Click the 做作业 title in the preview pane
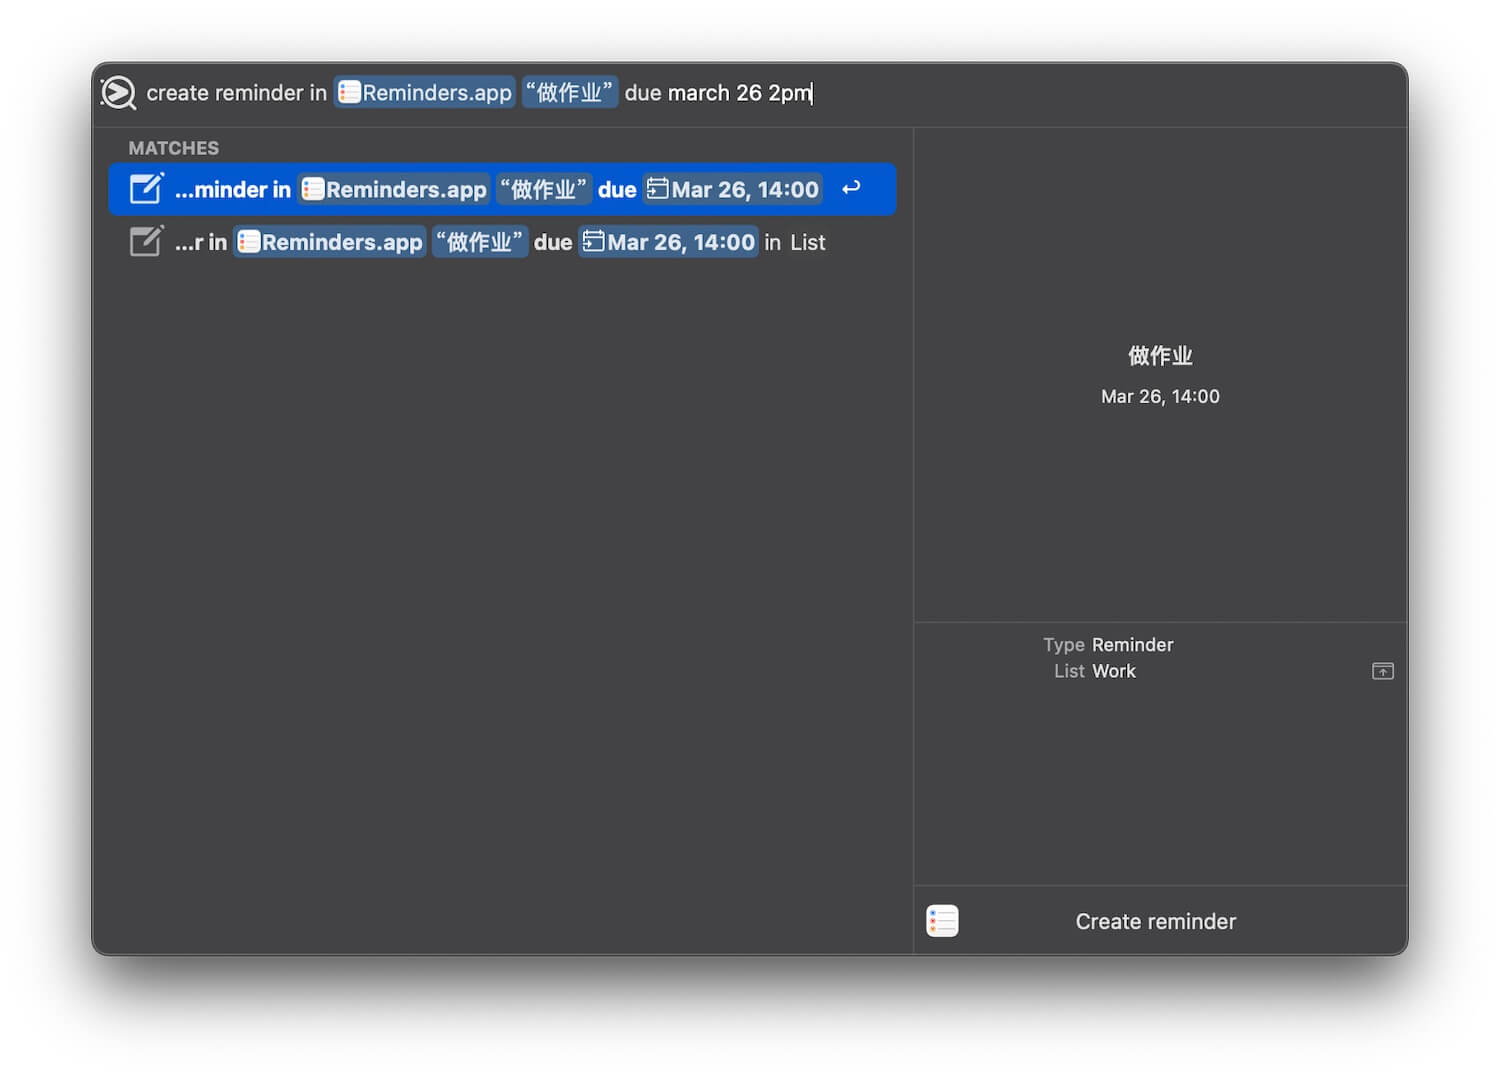Image resolution: width=1500 pixels, height=1077 pixels. point(1160,356)
